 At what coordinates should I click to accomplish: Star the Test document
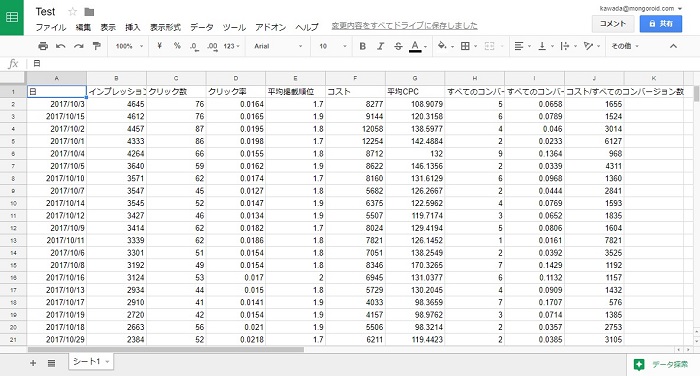coord(73,12)
